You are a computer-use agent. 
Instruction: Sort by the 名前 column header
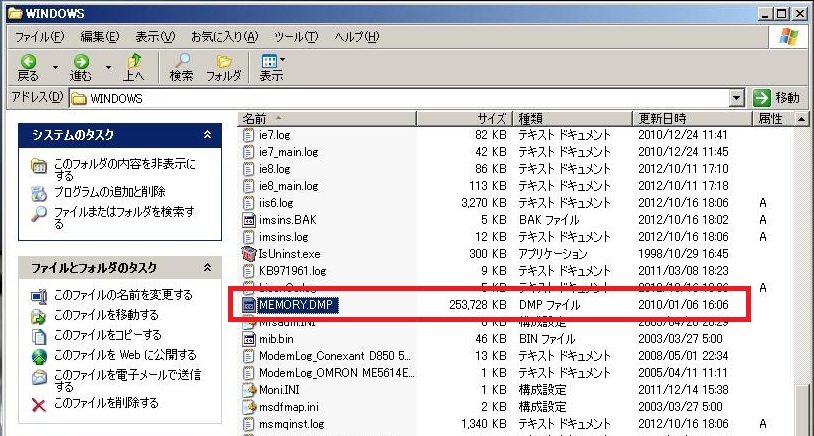pyautogui.click(x=328, y=119)
